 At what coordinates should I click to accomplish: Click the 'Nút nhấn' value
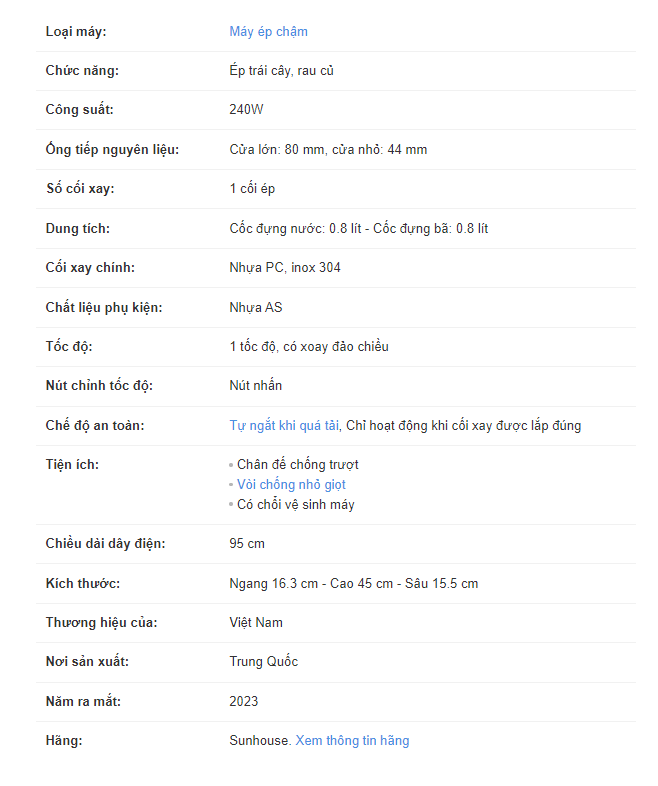(x=255, y=386)
